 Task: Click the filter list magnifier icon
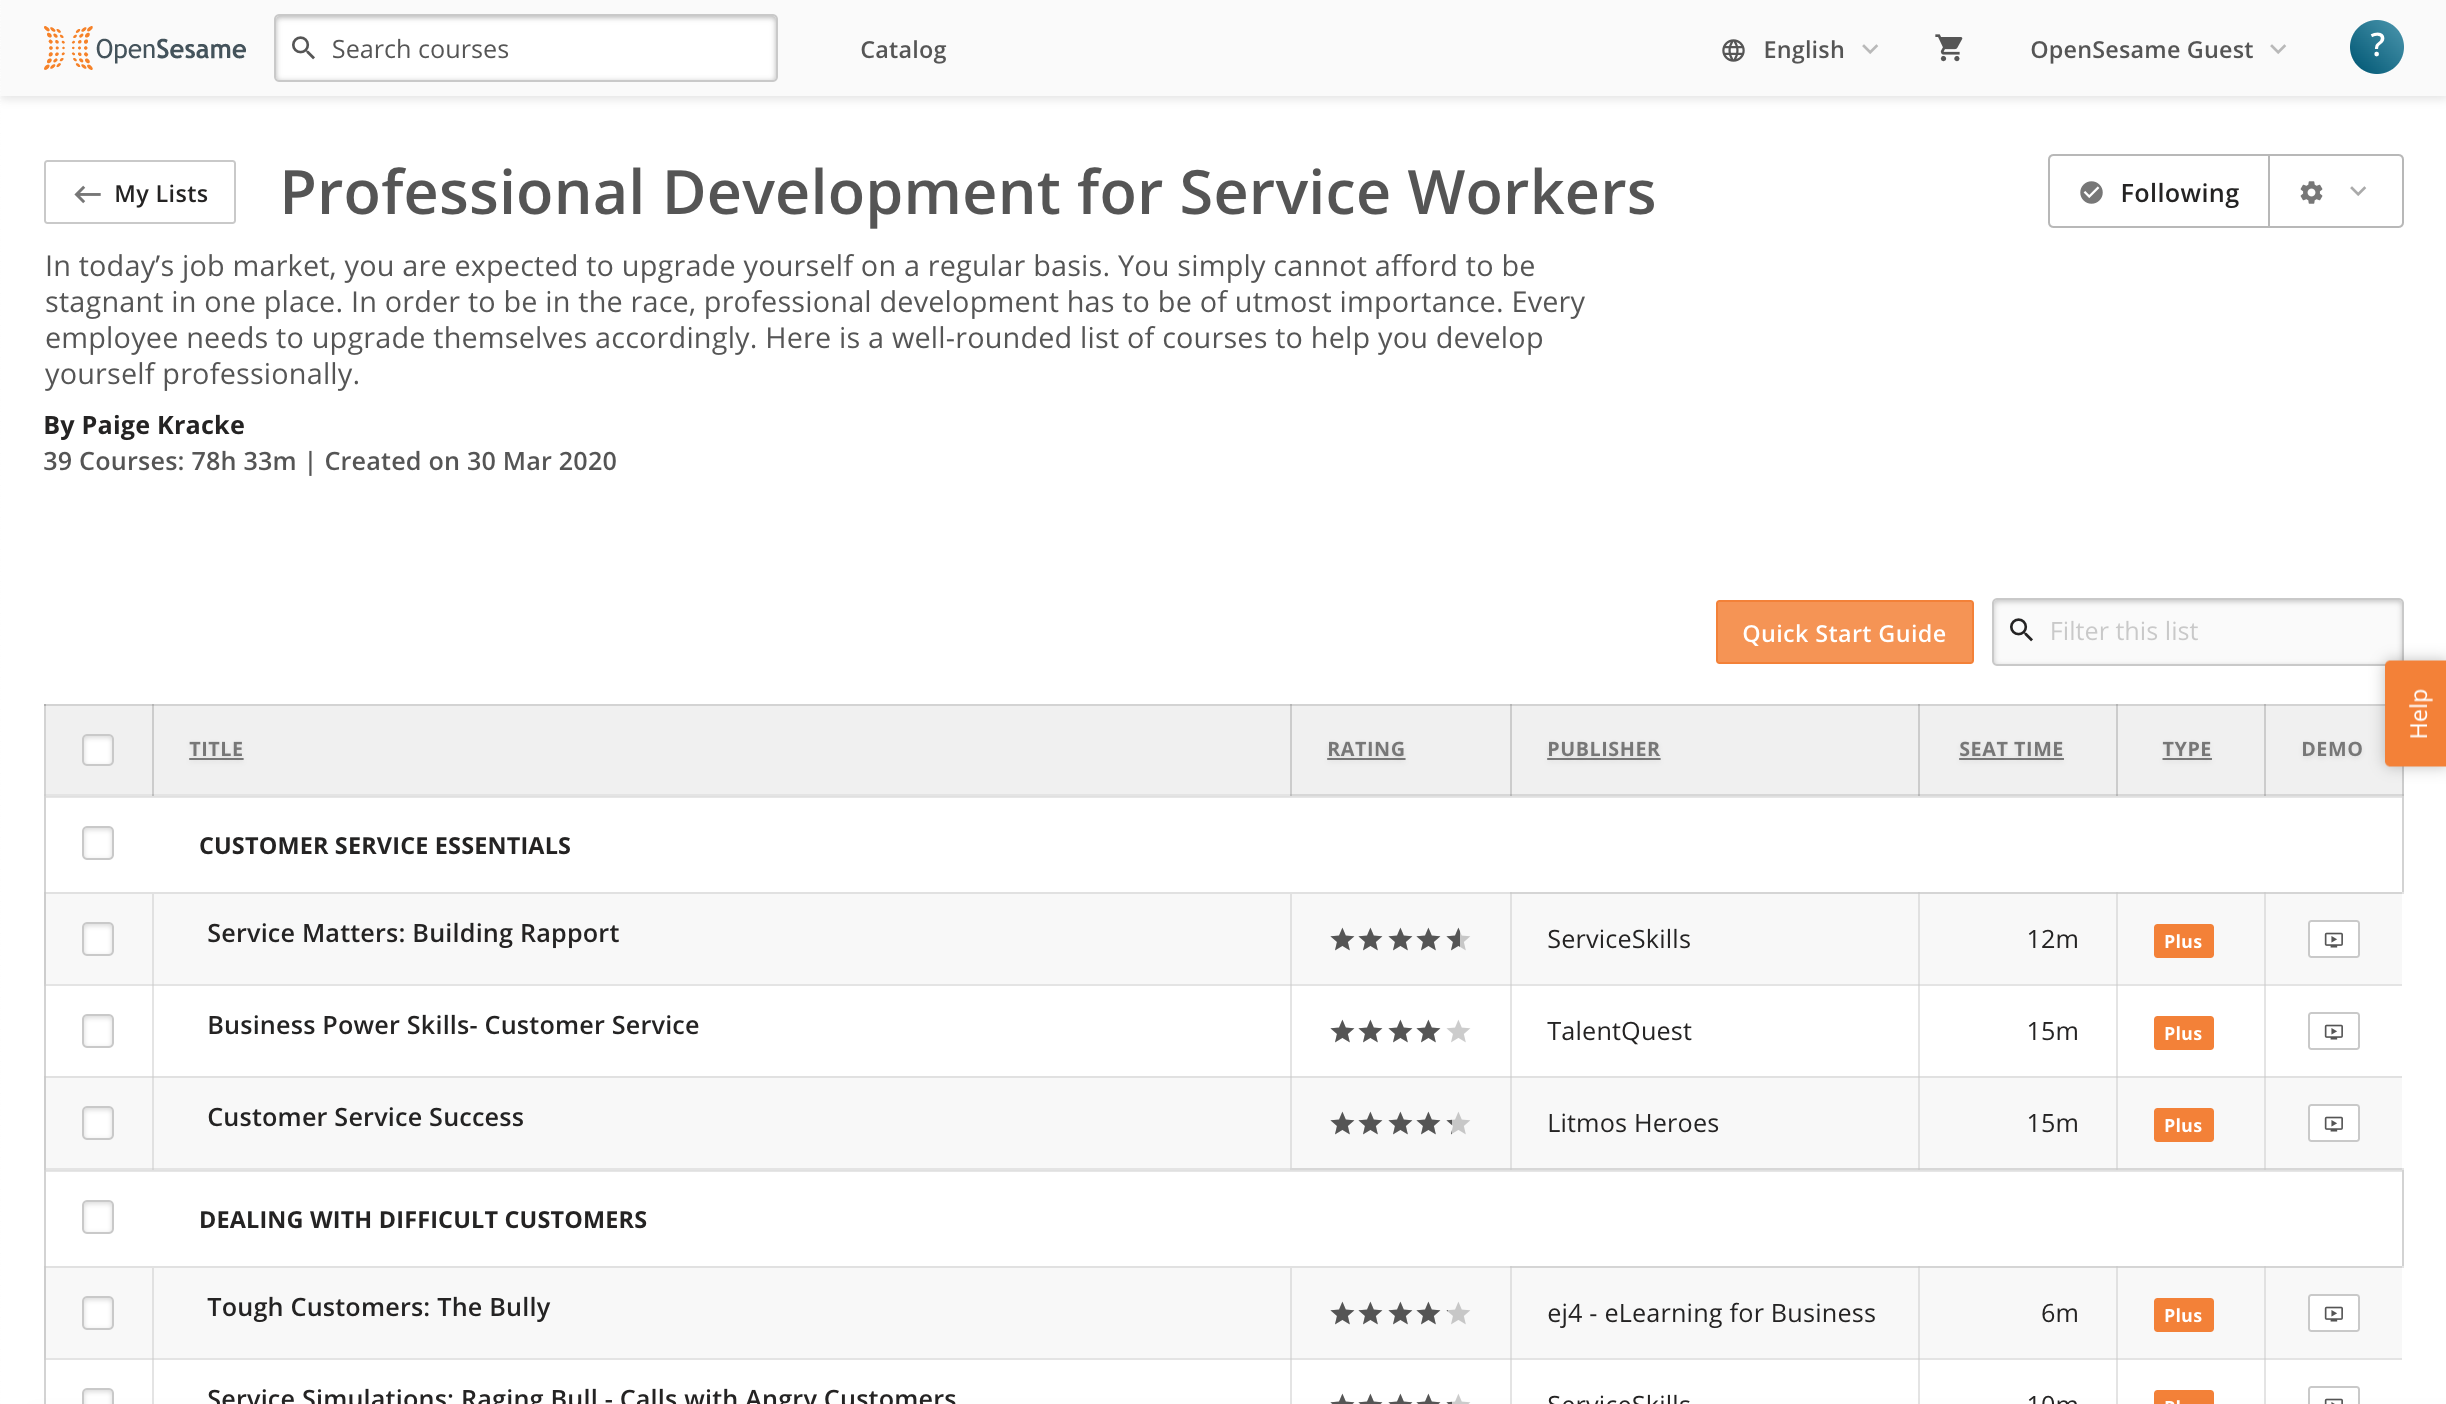coord(2021,630)
